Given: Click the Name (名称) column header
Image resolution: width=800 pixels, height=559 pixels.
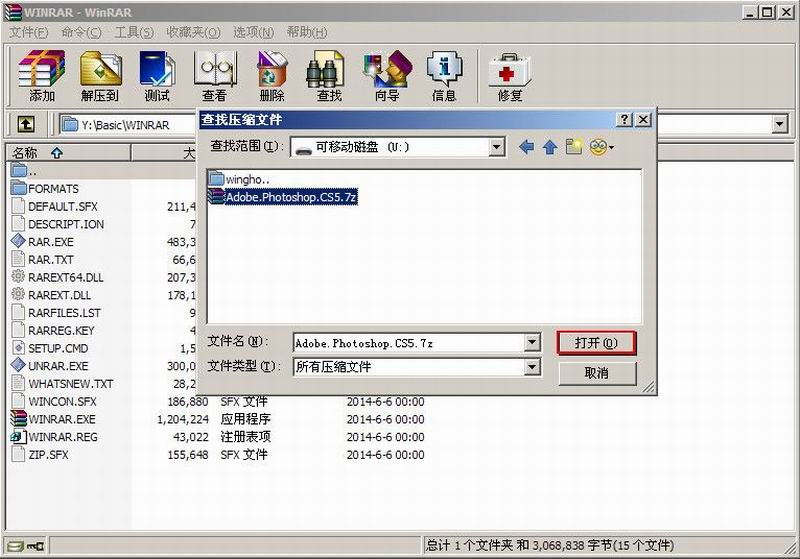Looking at the screenshot, I should tap(68, 153).
